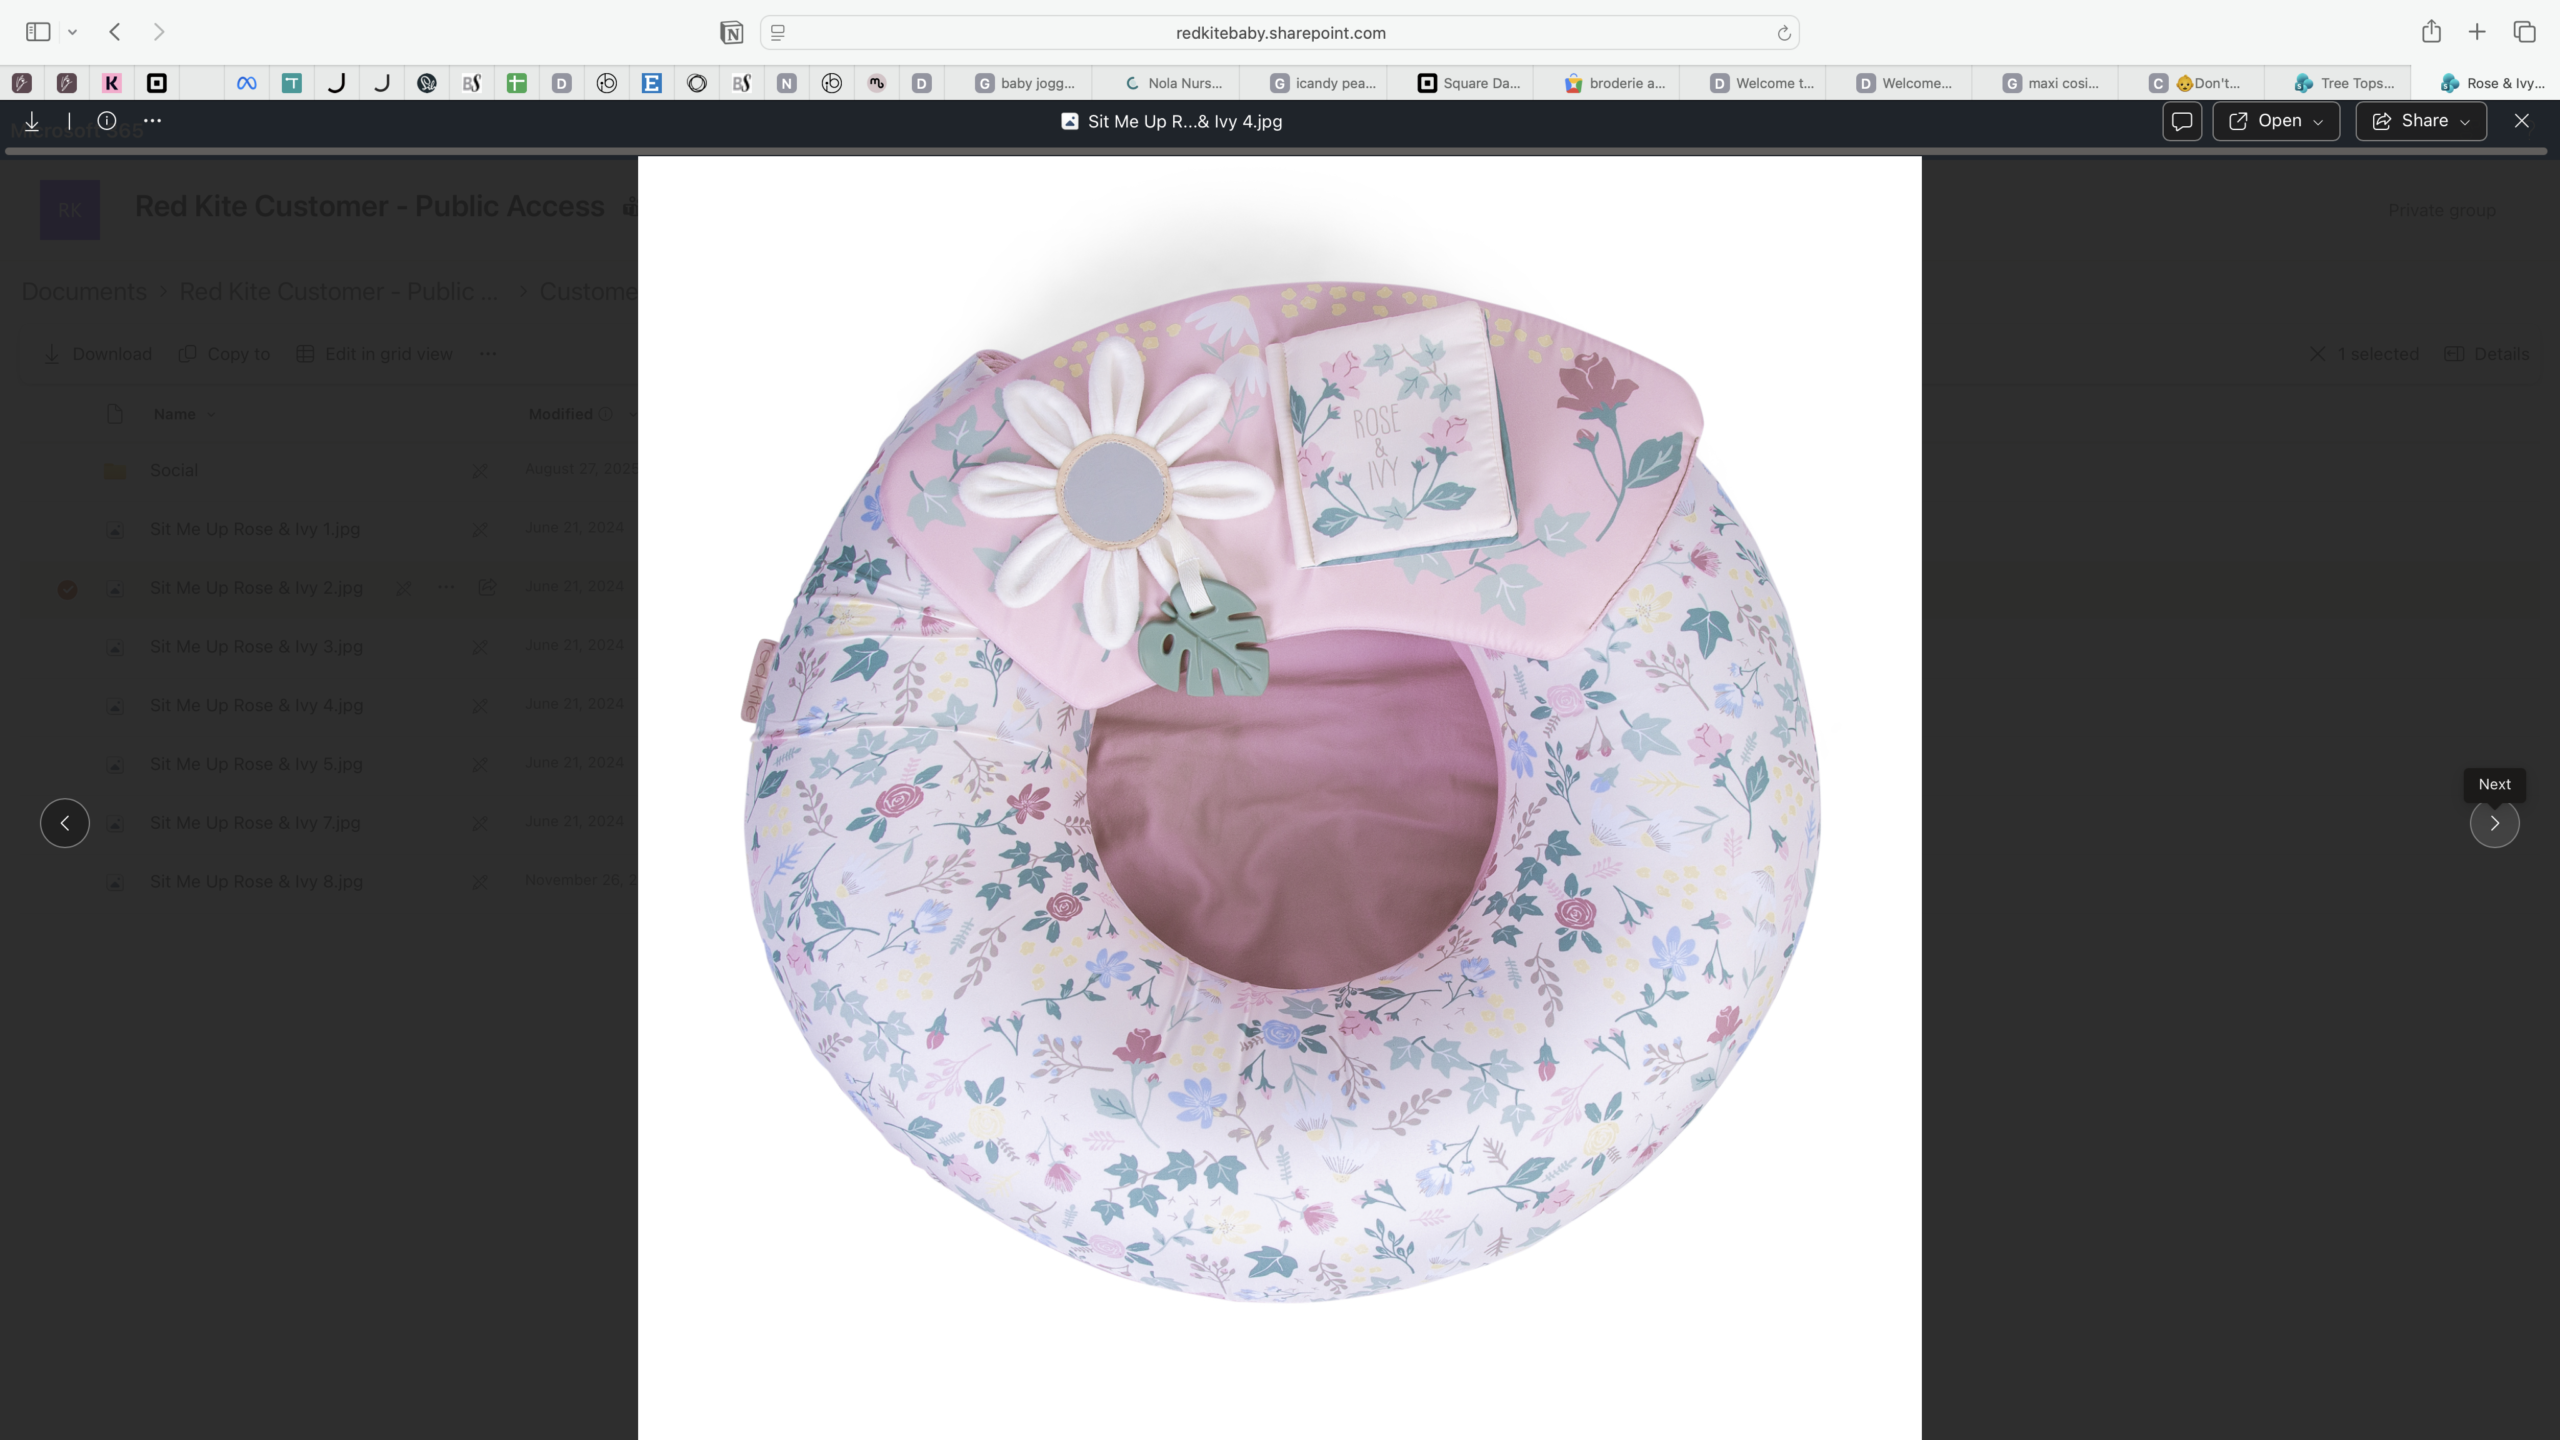Switch to the icandy pea... tab
Screen dimensions: 2560x1440
pyautogui.click(x=1322, y=83)
